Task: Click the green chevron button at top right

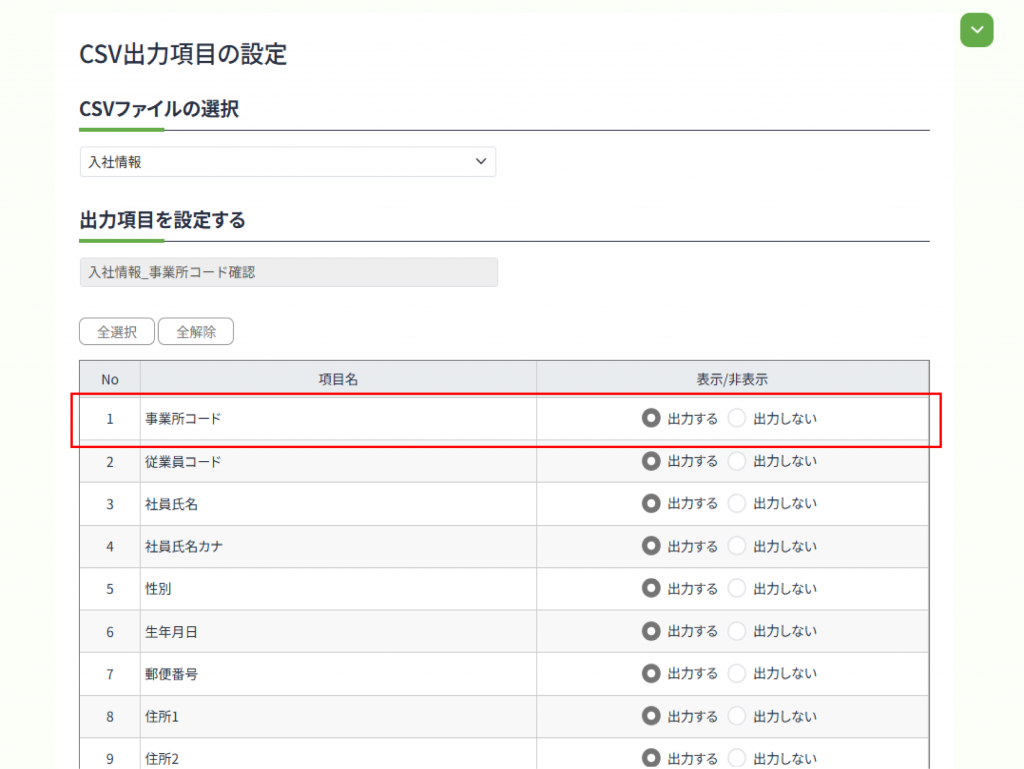Action: click(976, 30)
